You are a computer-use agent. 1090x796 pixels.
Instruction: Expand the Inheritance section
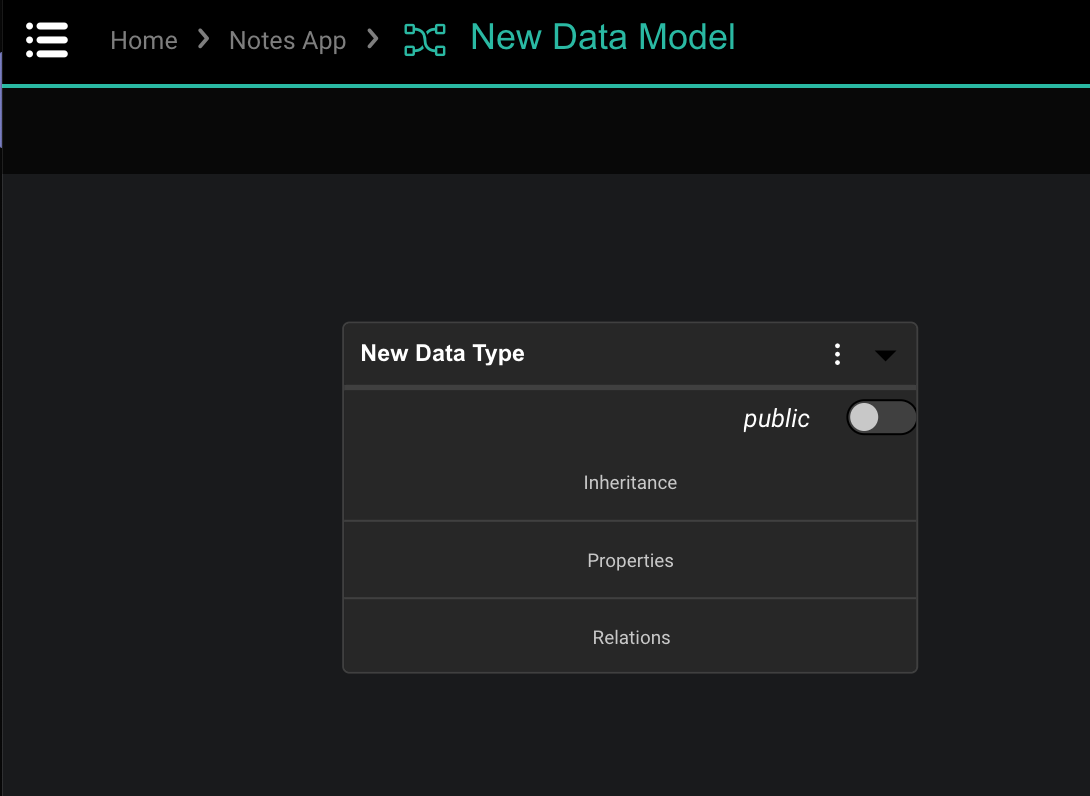(630, 482)
